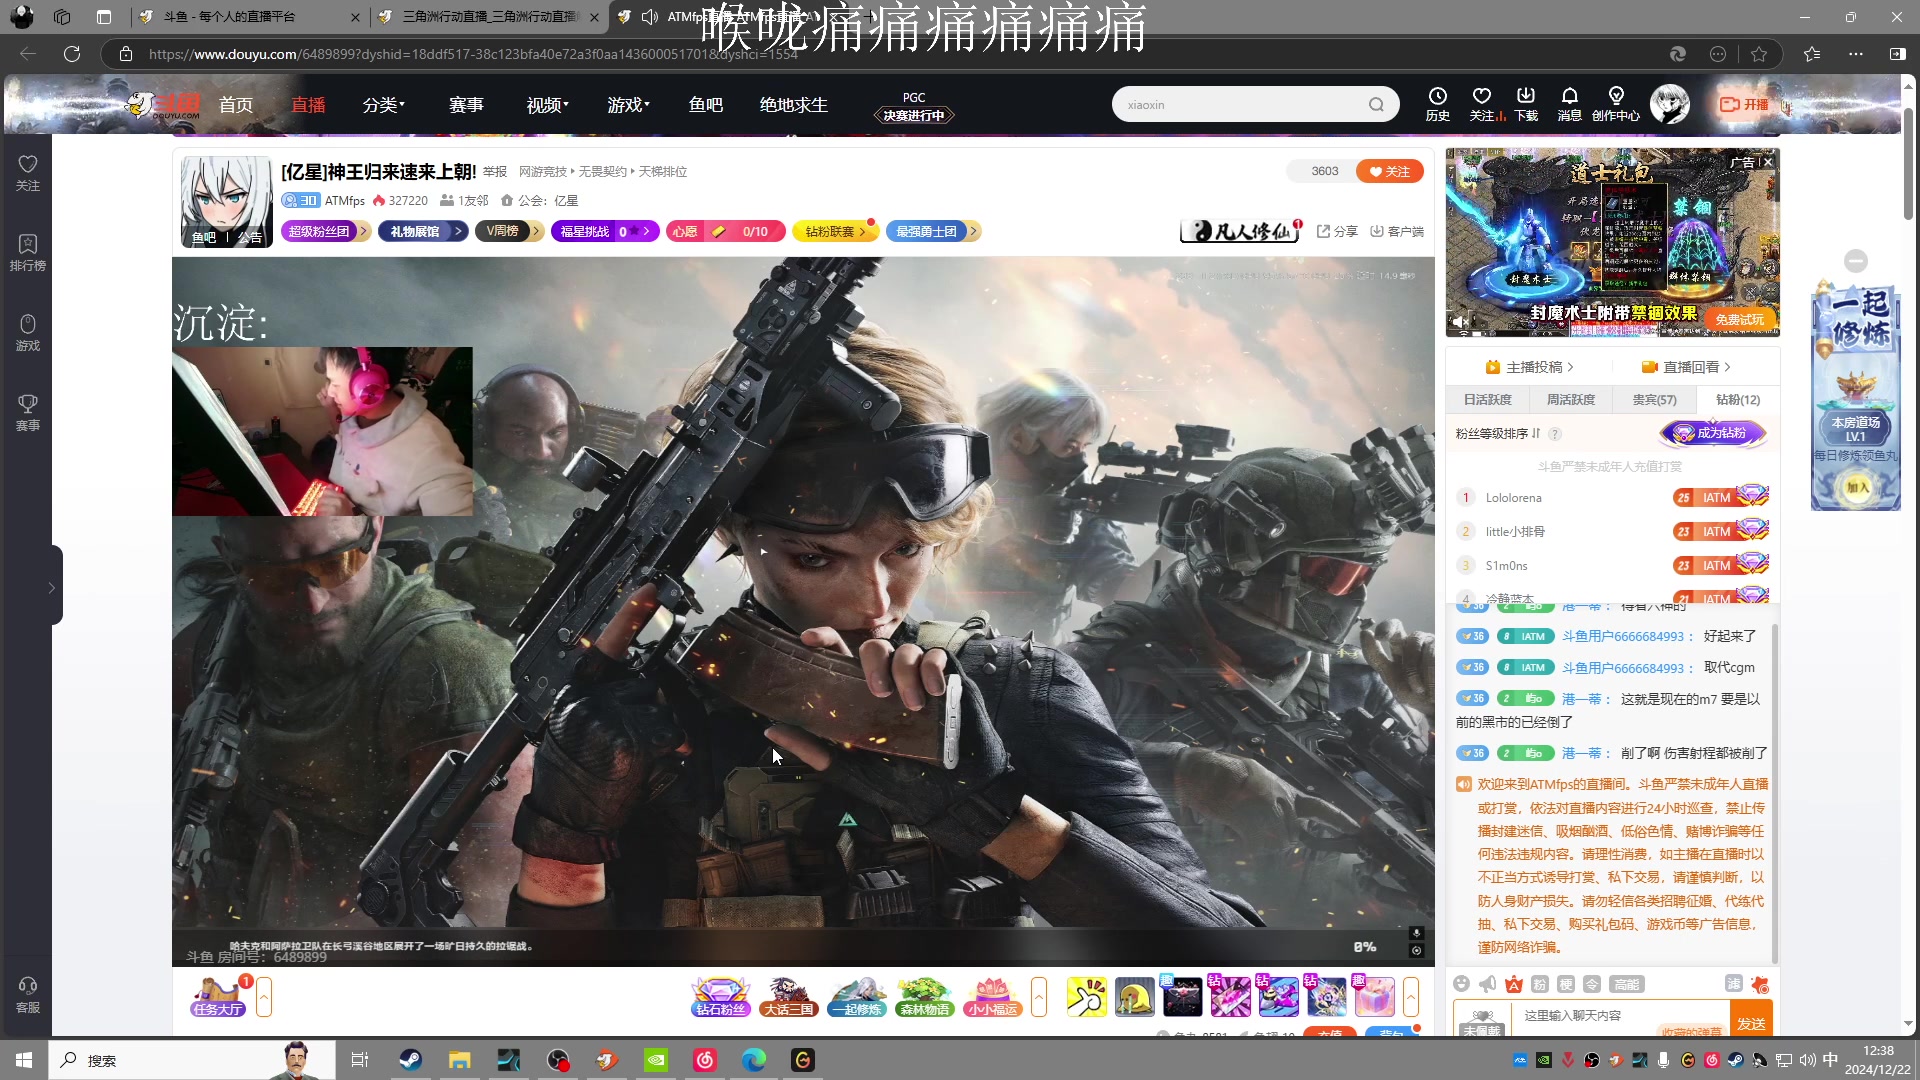This screenshot has height=1080, width=1920.
Task: Open 小小福运 activity icon
Action: pos(993,997)
